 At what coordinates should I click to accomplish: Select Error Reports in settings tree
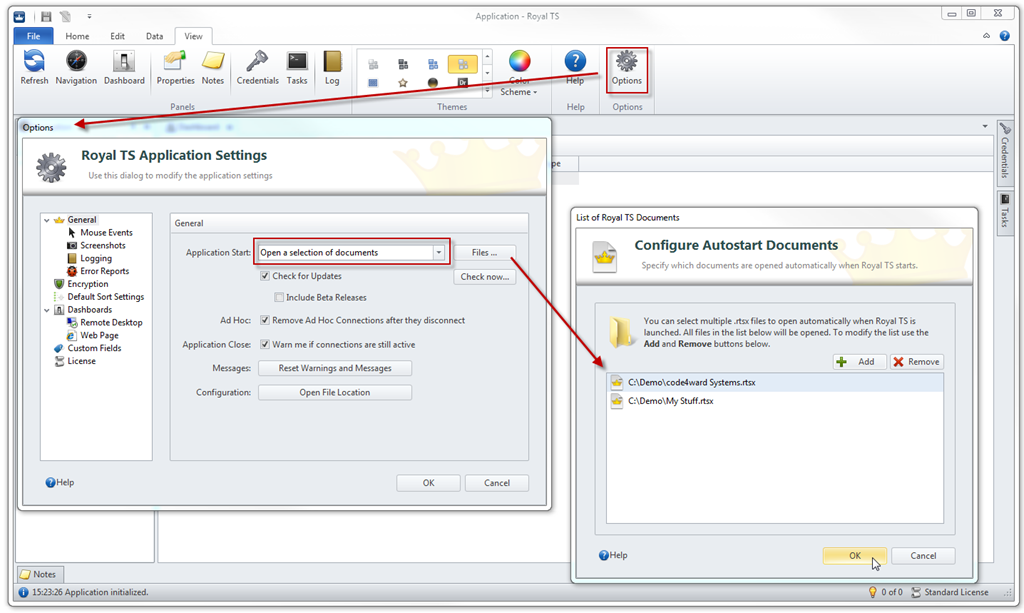pyautogui.click(x=104, y=271)
